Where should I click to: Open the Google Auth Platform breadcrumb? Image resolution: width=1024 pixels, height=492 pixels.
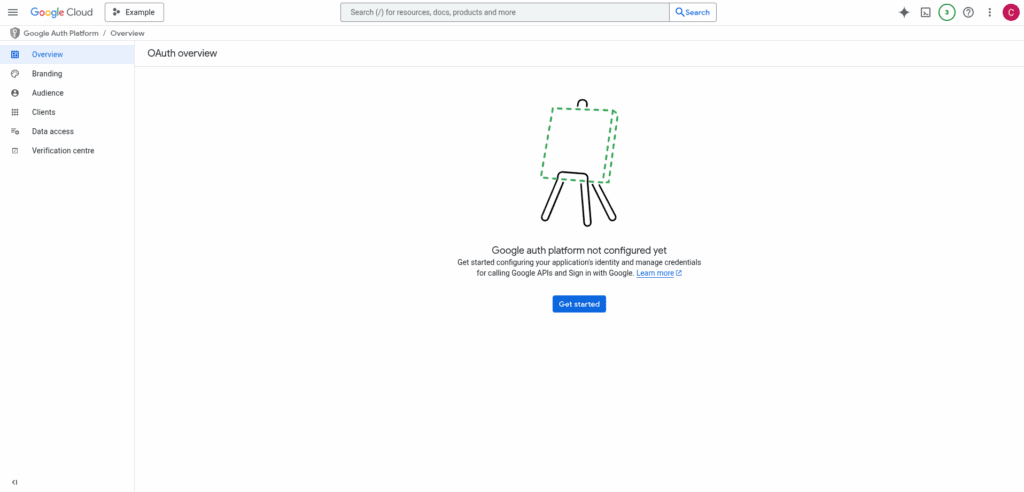(x=61, y=33)
